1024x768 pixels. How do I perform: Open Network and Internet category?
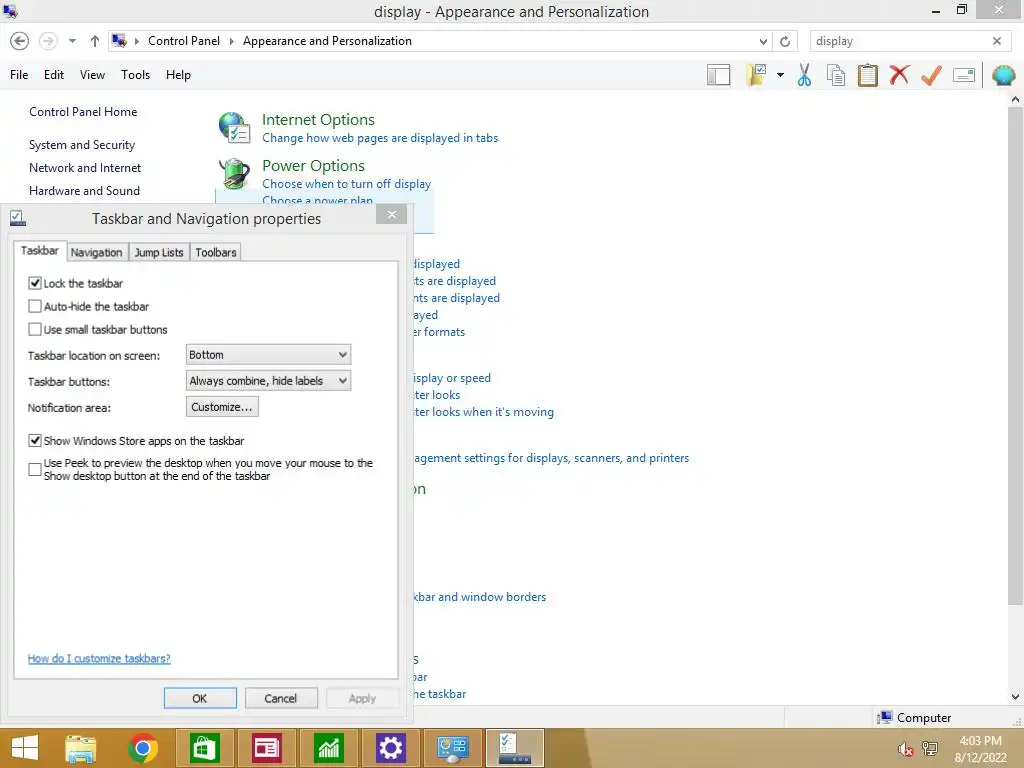(x=85, y=168)
